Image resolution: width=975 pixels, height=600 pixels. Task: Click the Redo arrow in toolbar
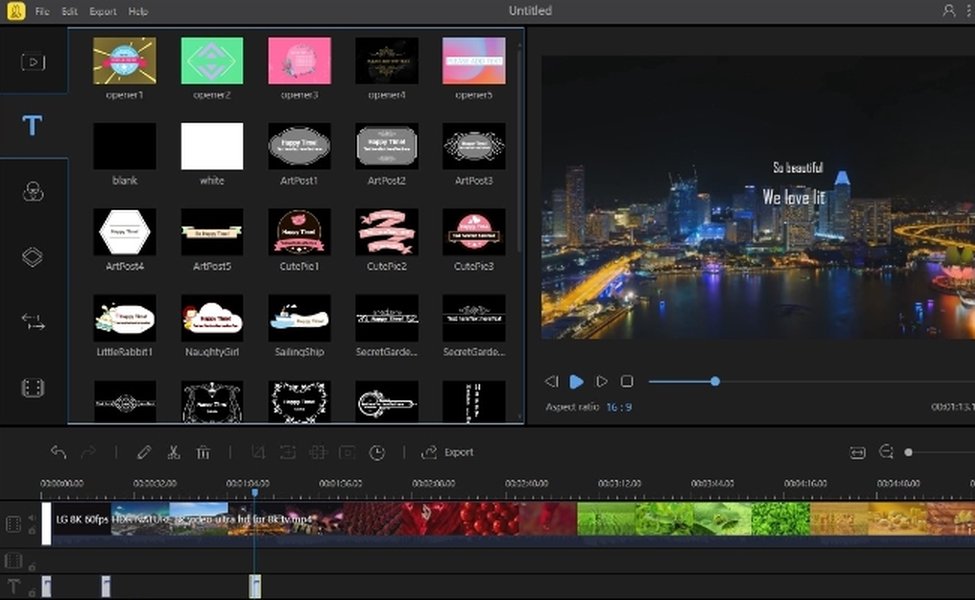(x=88, y=452)
